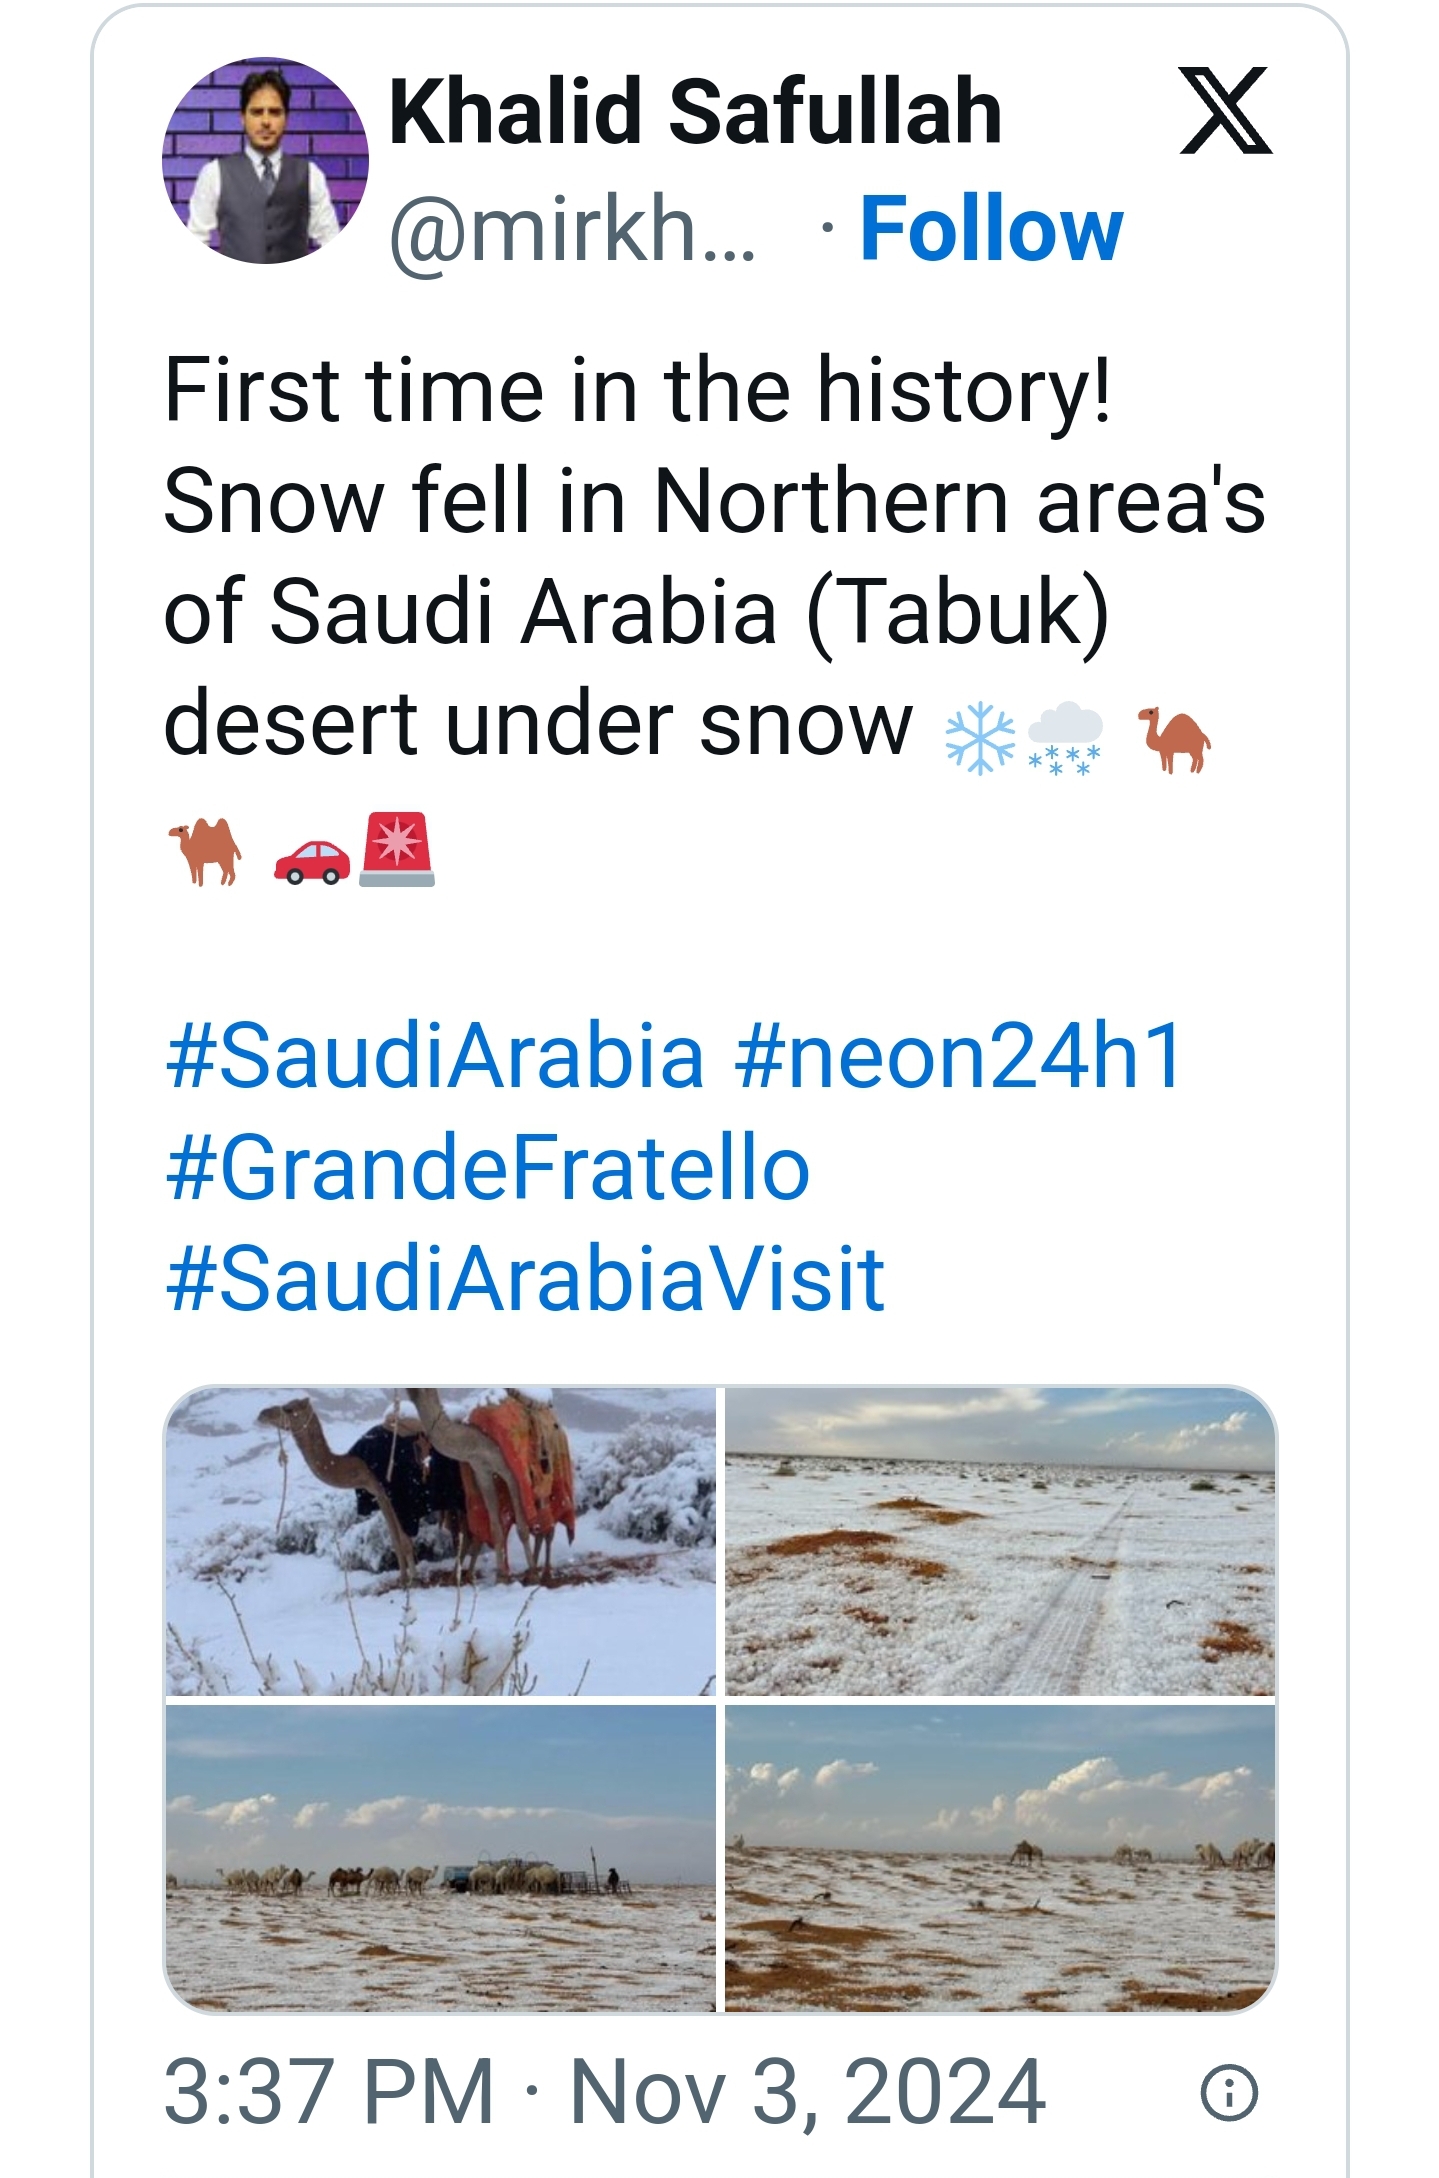
Task: View the snowy tire tracks photo
Action: tap(1001, 1541)
